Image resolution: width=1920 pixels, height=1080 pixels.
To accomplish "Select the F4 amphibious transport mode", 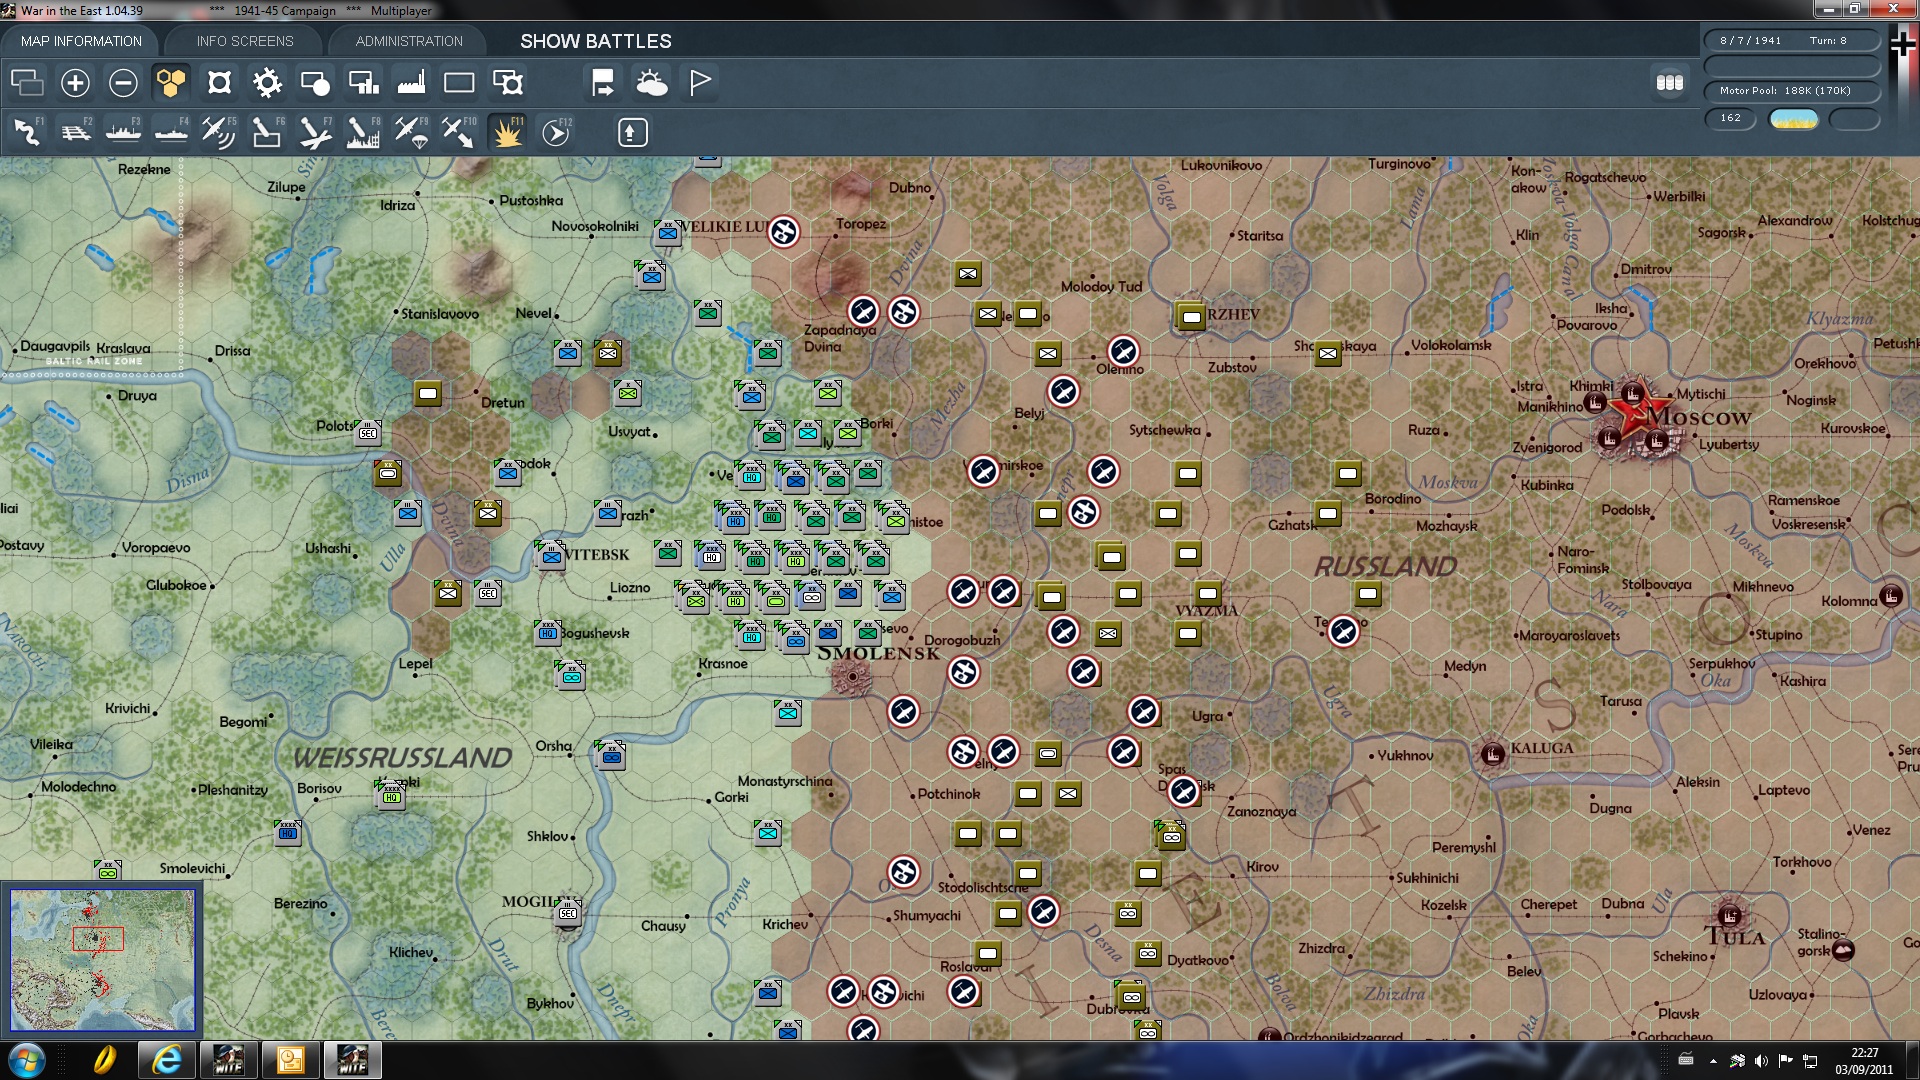I will [171, 132].
